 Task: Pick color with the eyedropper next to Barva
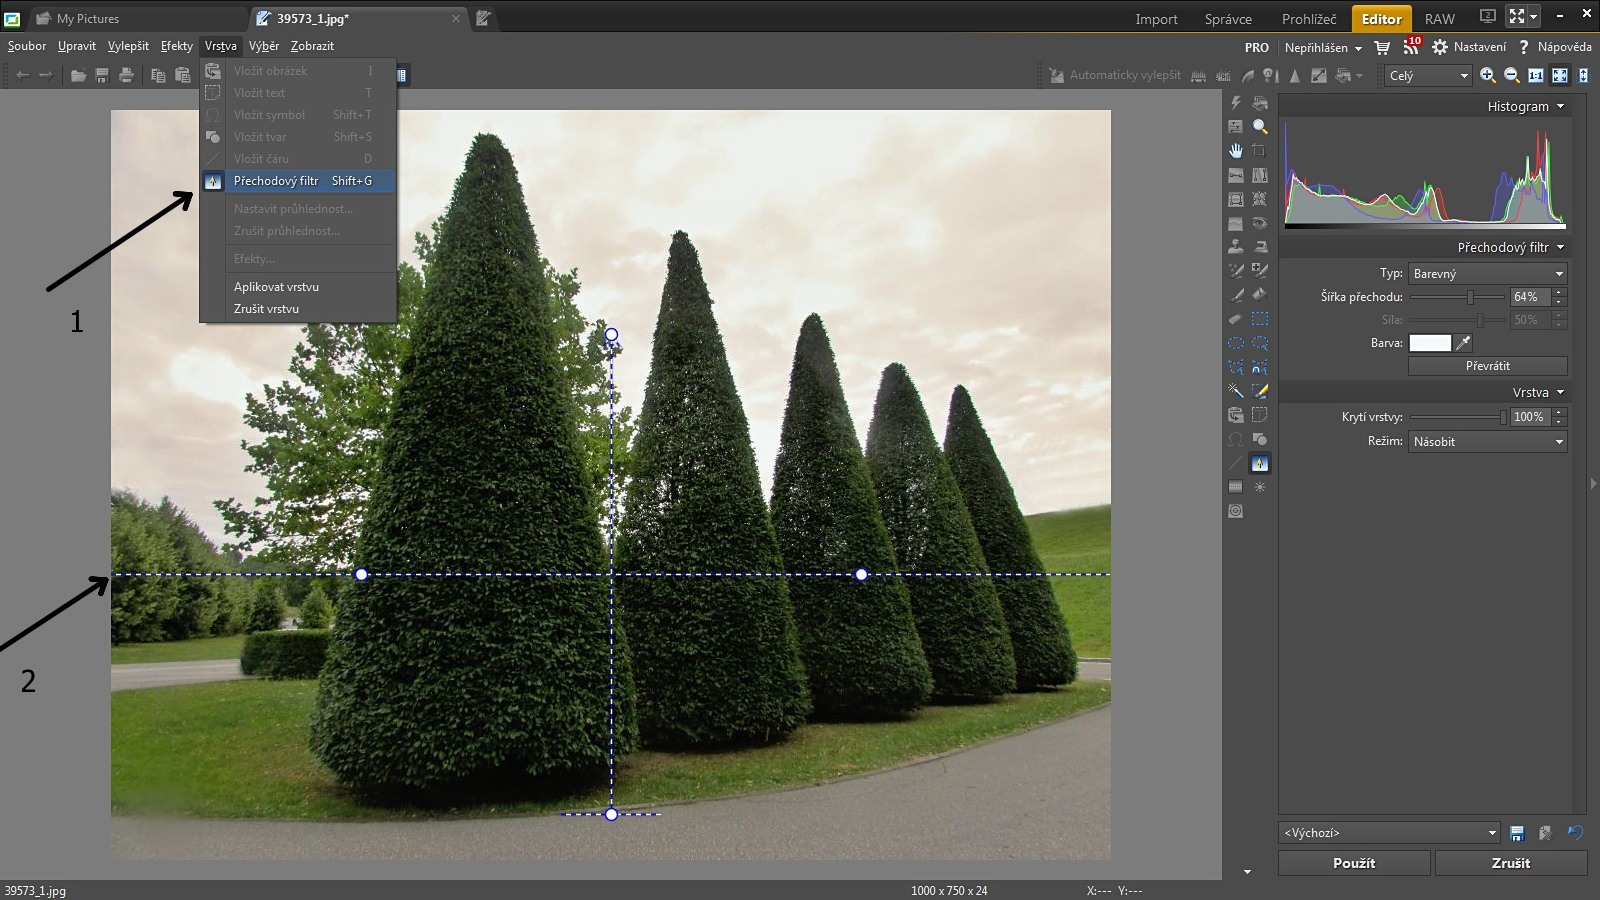click(x=1463, y=343)
